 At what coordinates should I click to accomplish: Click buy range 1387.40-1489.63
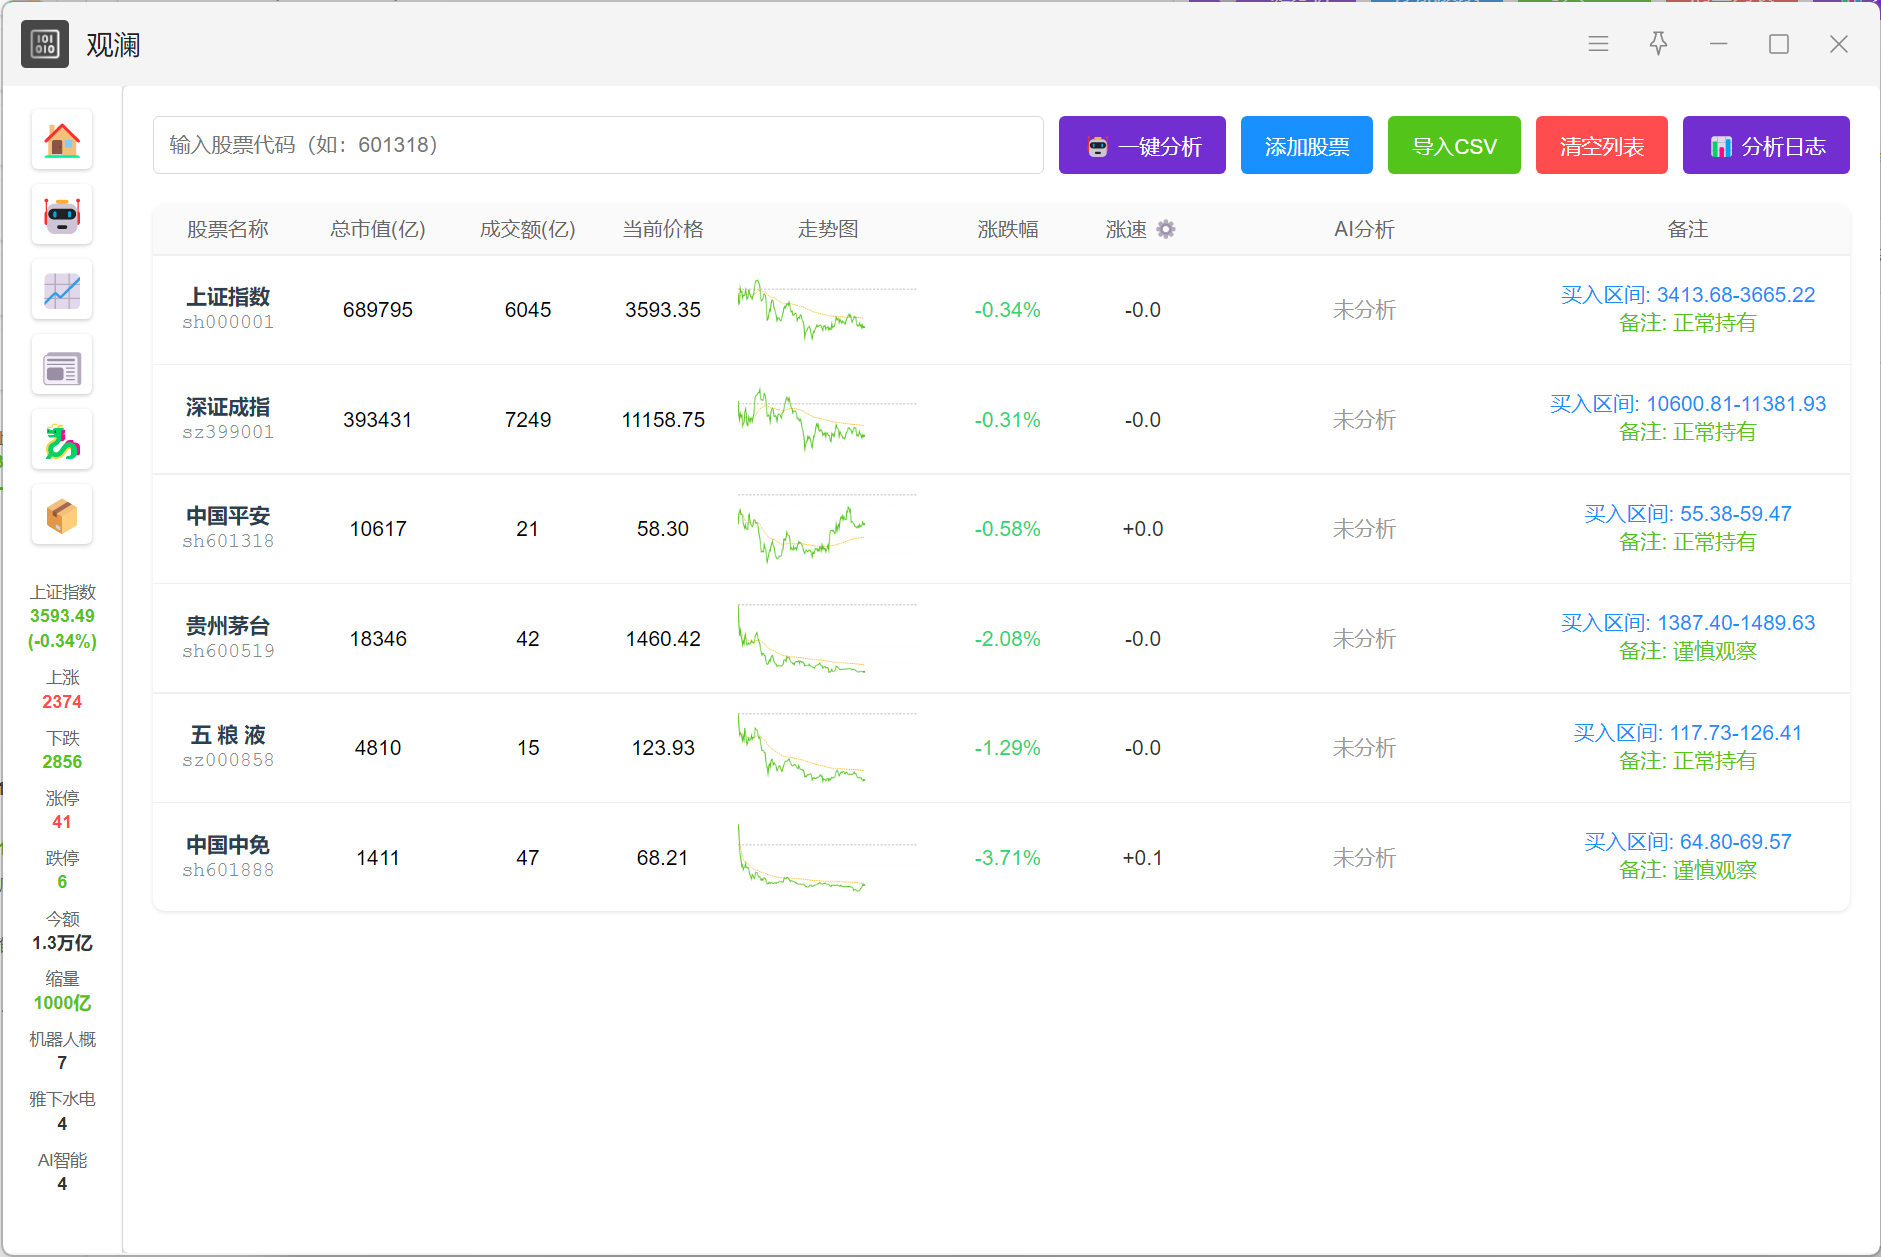coord(1688,623)
